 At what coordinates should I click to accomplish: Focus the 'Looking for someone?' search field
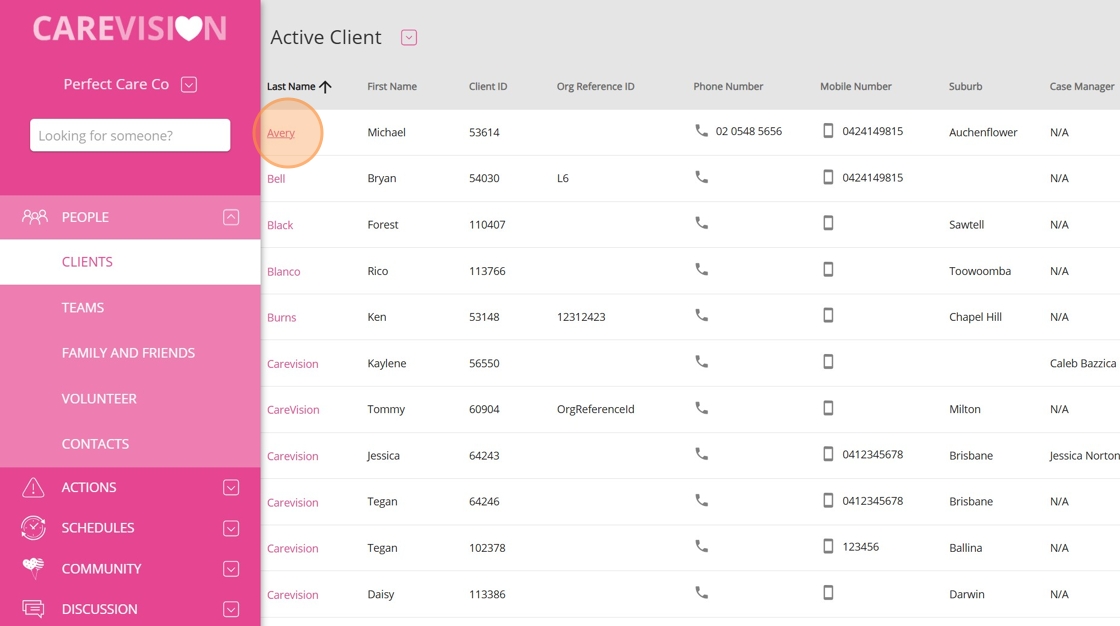pos(130,135)
